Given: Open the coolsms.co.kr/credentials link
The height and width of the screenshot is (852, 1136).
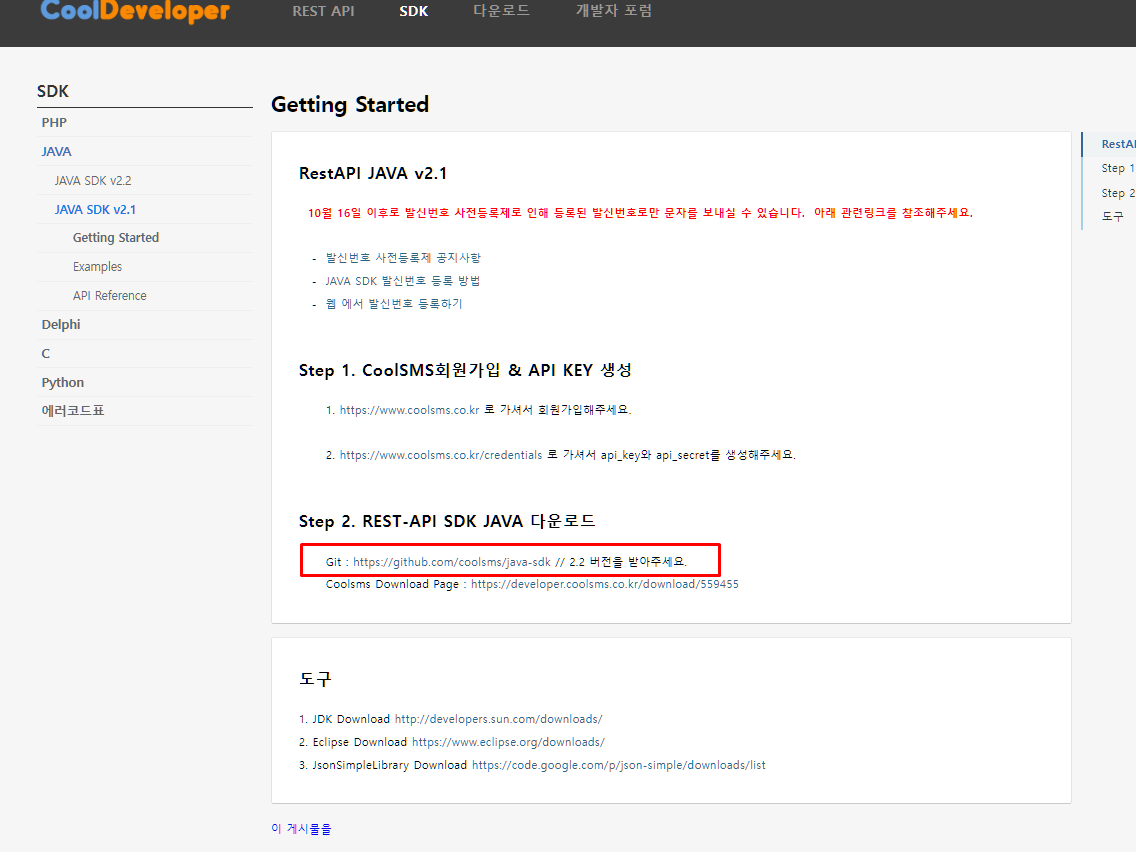Looking at the screenshot, I should [440, 455].
